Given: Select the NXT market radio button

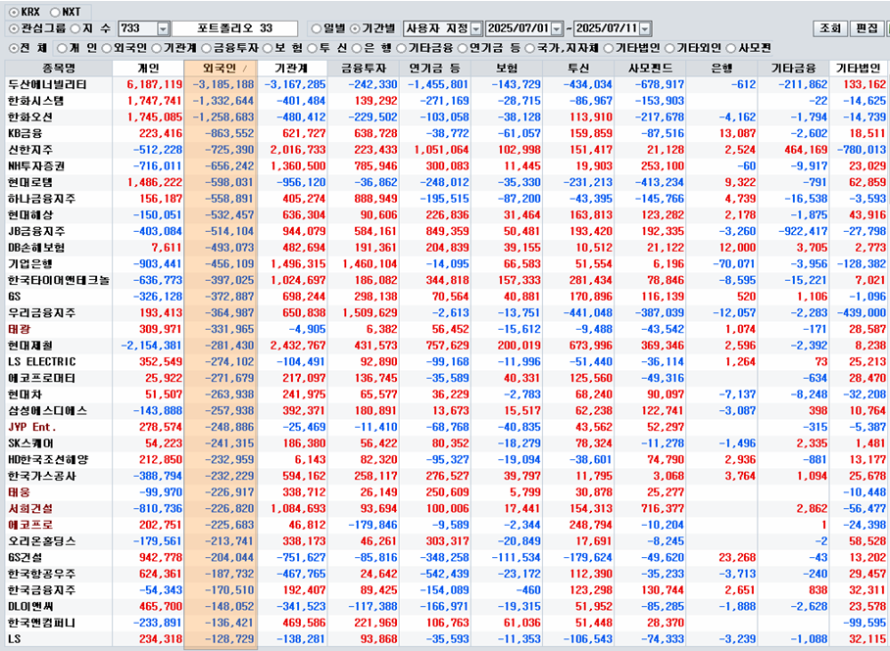Looking at the screenshot, I should [55, 10].
